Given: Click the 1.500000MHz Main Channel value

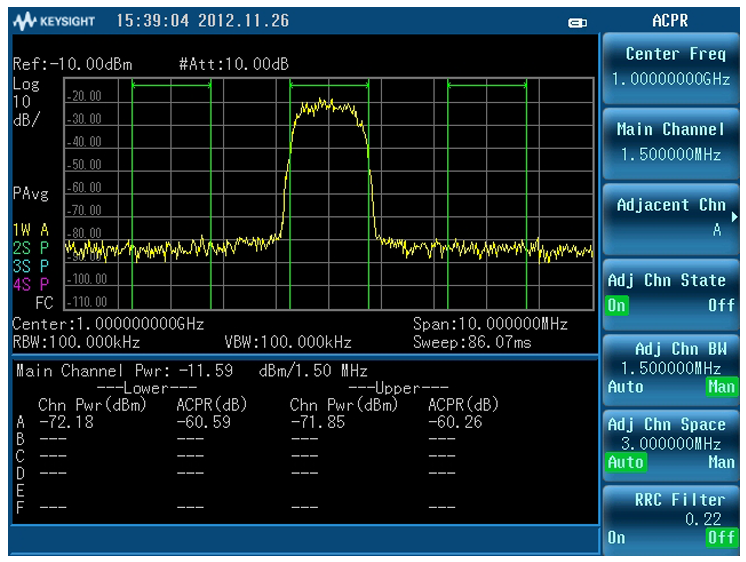Looking at the screenshot, I should 671,155.
